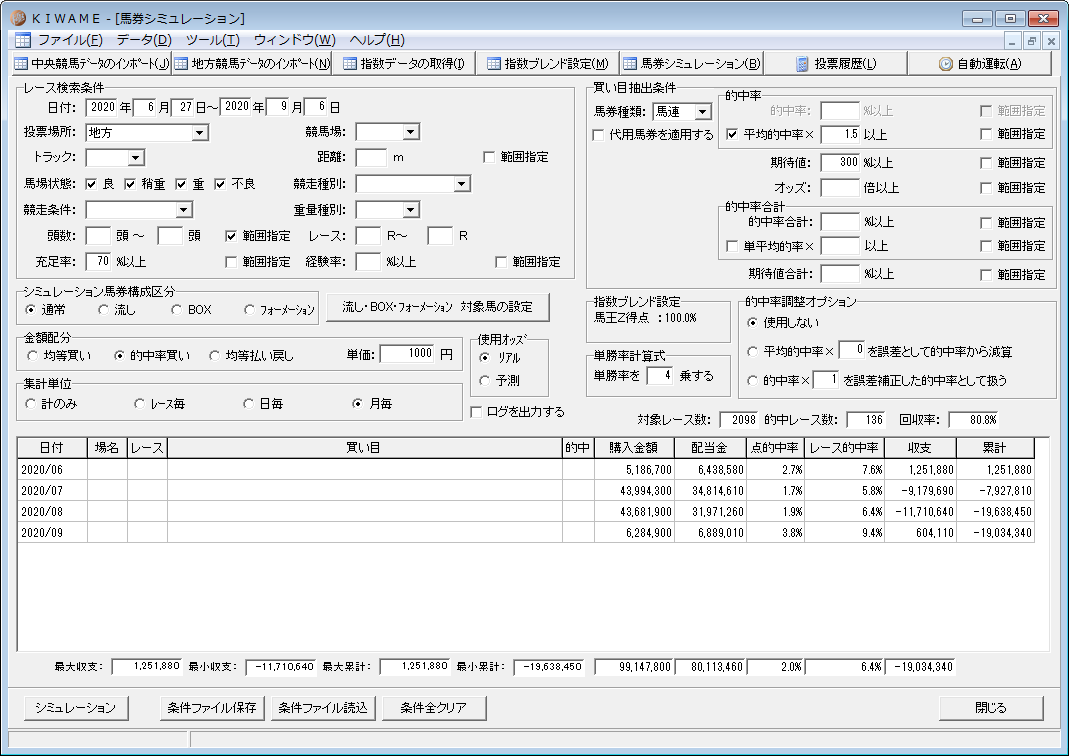Select 日毎 aggregation radio button
This screenshot has height=756, width=1069.
click(x=248, y=404)
